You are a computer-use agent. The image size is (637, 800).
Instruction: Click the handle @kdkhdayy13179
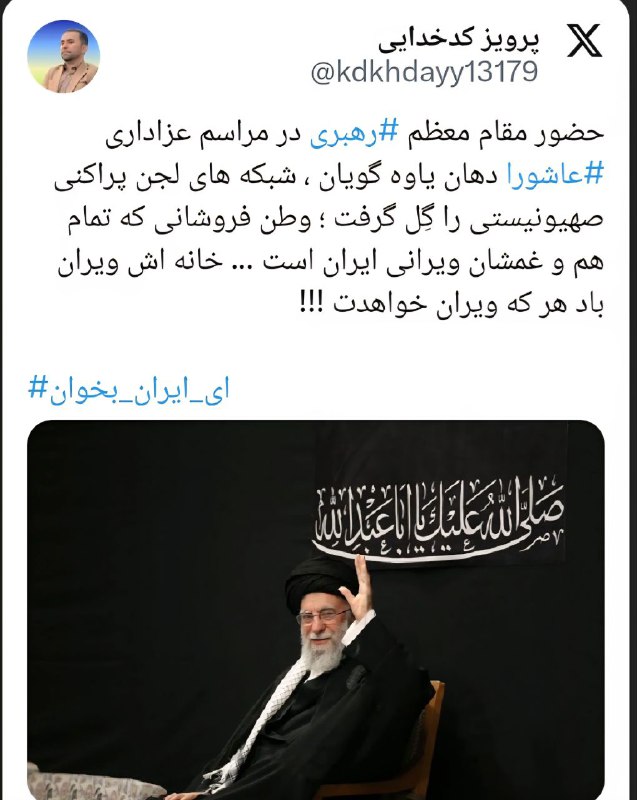click(x=424, y=72)
